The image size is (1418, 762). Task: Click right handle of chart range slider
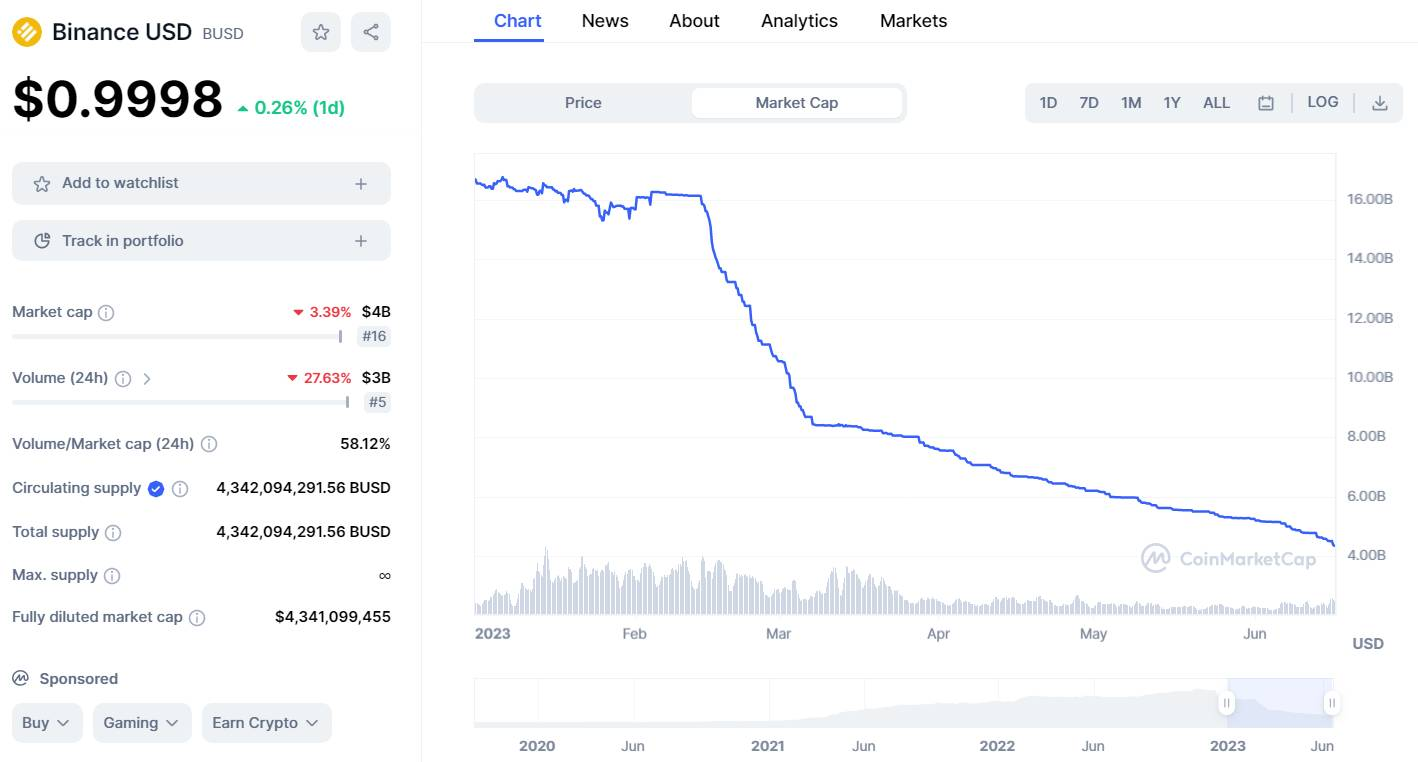(1331, 704)
